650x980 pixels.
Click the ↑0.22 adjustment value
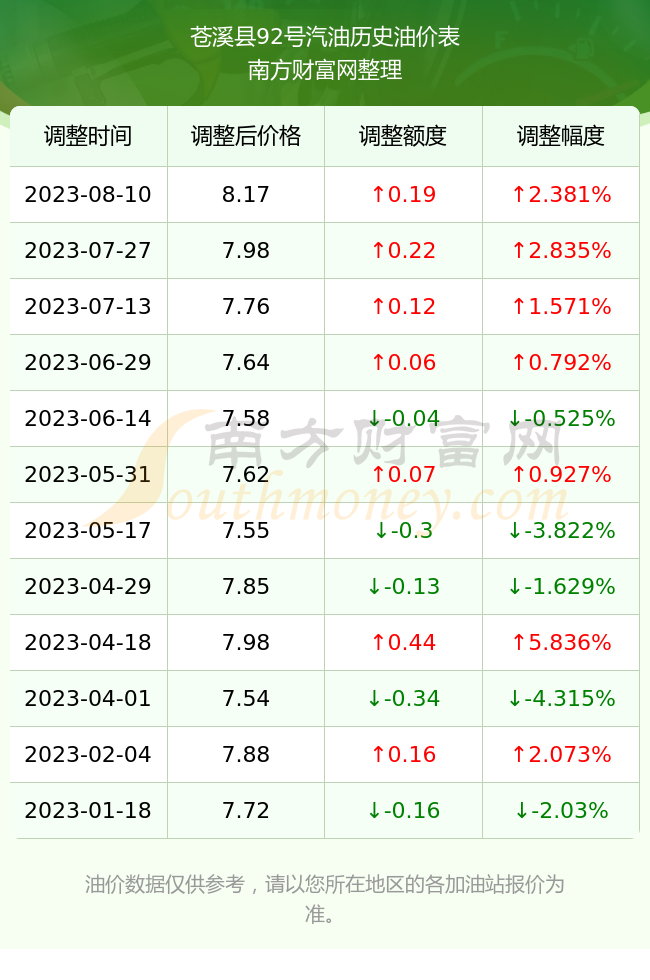(x=403, y=251)
